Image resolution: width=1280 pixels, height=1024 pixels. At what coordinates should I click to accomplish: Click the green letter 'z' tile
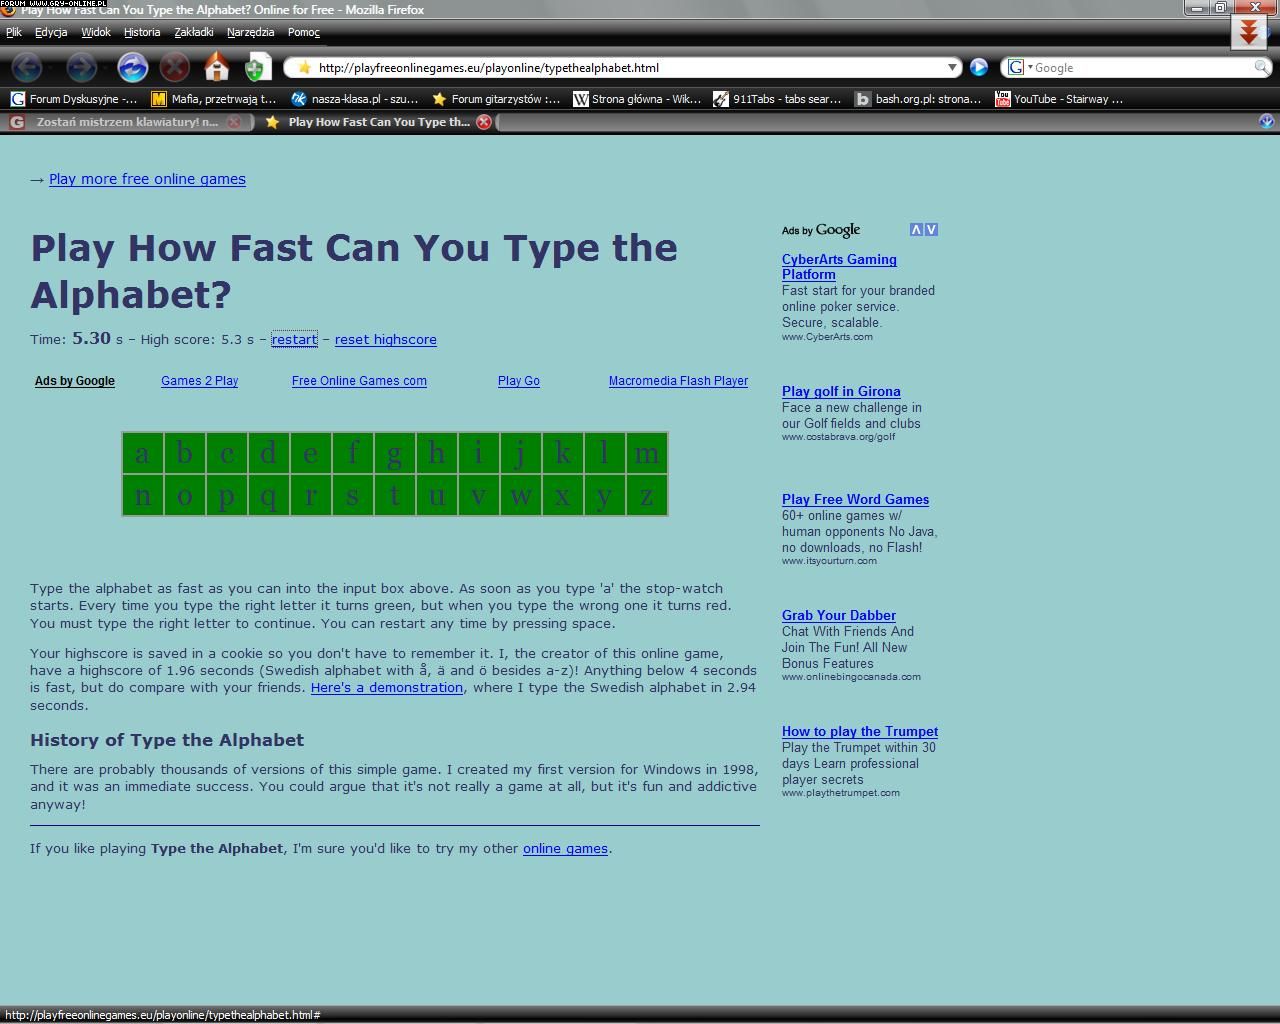point(647,495)
